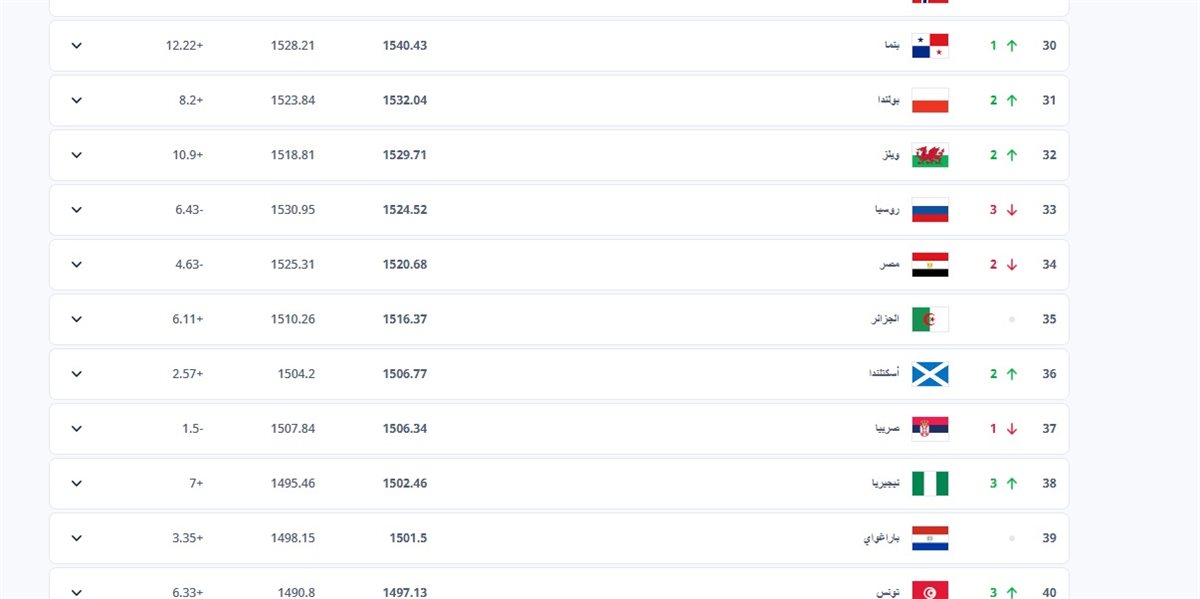Click the Nigeria flag icon
Viewport: 1200px width, 599px height.
(x=929, y=483)
